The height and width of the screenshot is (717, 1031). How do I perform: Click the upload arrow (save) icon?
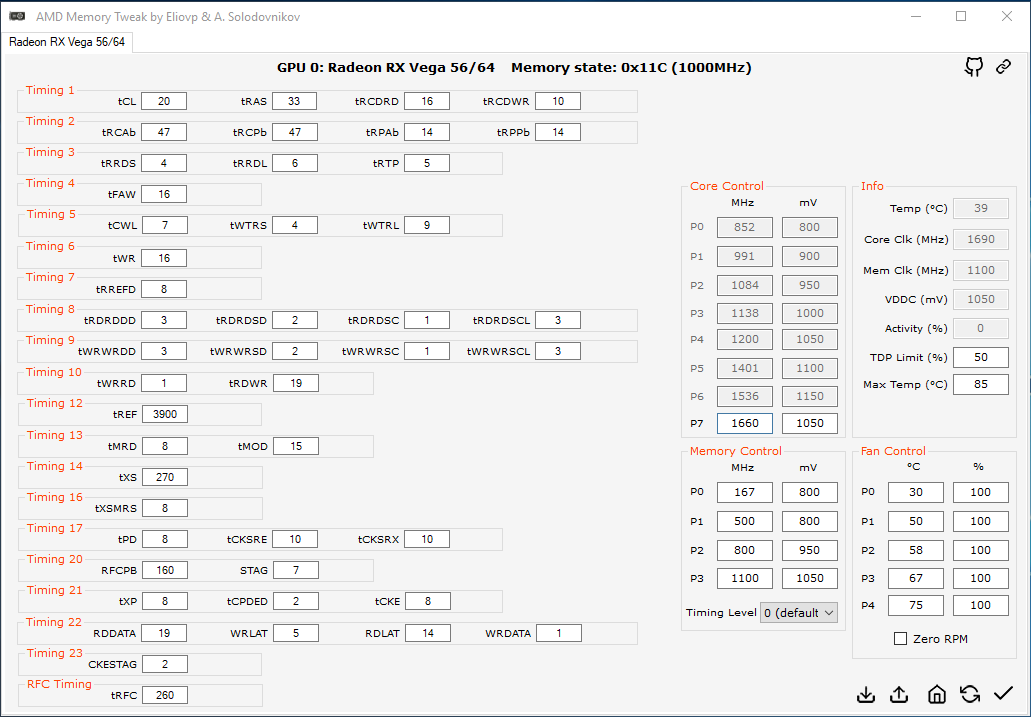[x=900, y=694]
